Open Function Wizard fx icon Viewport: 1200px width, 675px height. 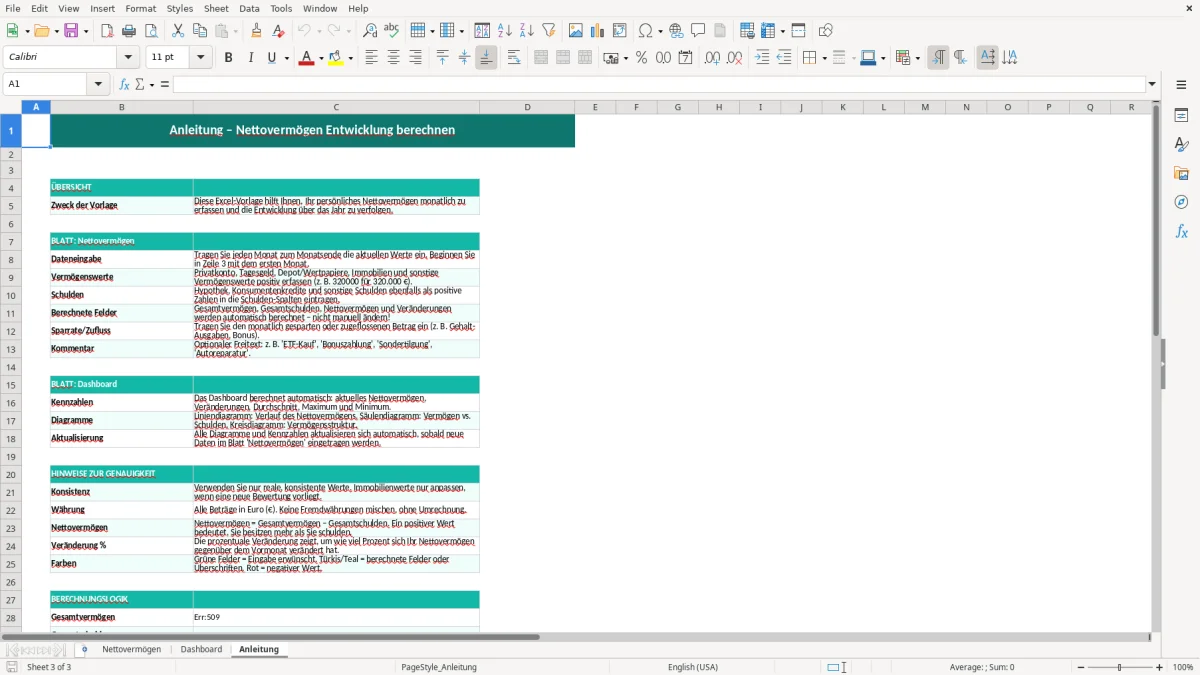pos(125,84)
